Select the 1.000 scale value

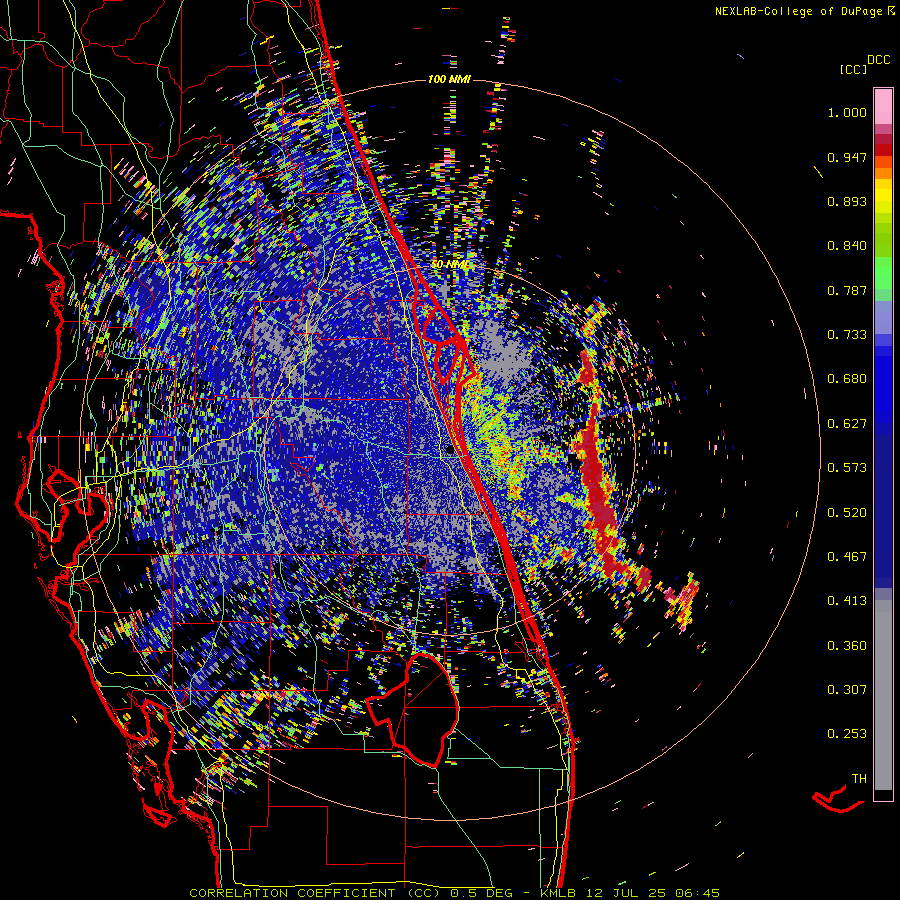[x=847, y=112]
